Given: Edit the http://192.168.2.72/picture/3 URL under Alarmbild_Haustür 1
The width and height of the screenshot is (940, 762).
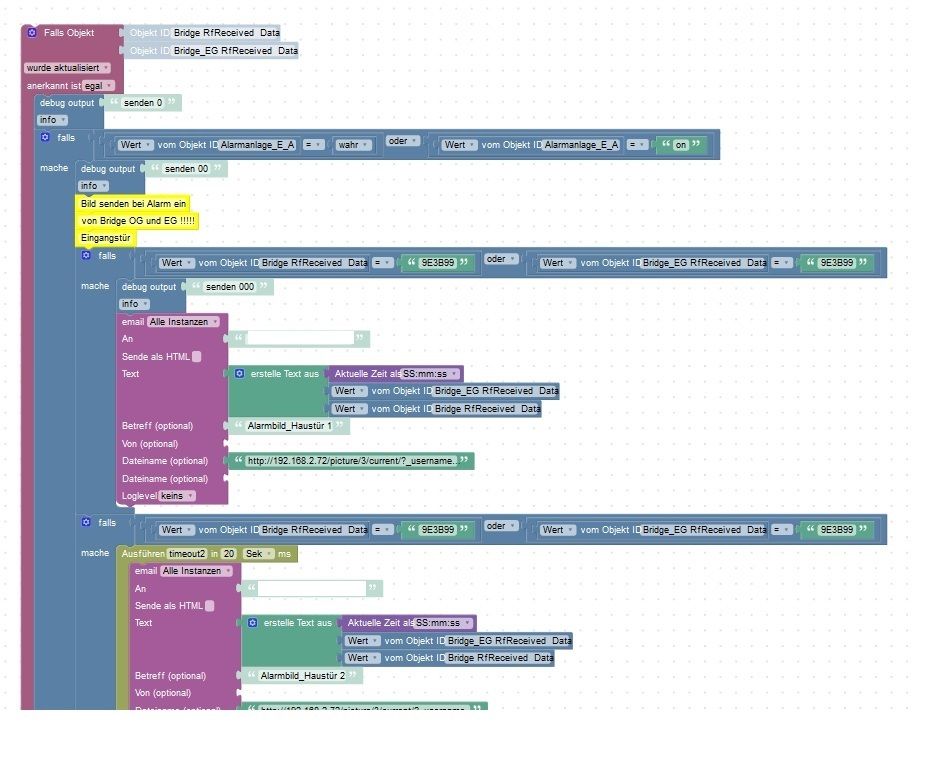Looking at the screenshot, I should tap(352, 460).
